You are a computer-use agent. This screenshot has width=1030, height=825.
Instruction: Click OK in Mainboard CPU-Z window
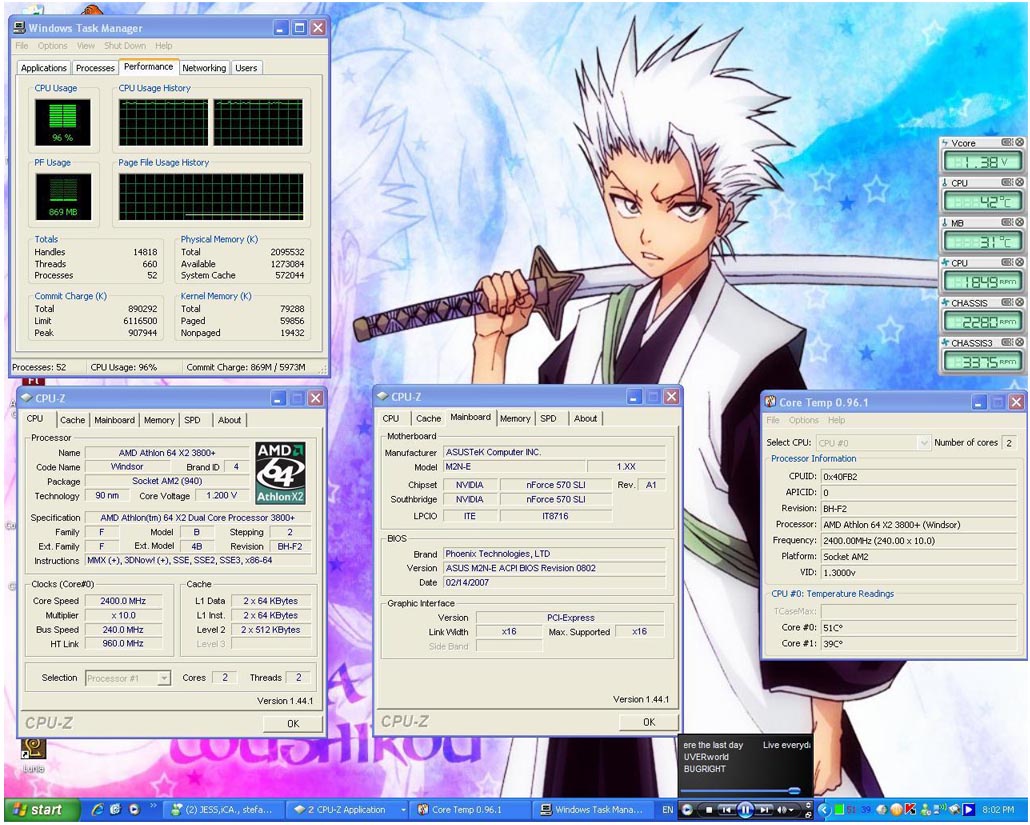649,722
